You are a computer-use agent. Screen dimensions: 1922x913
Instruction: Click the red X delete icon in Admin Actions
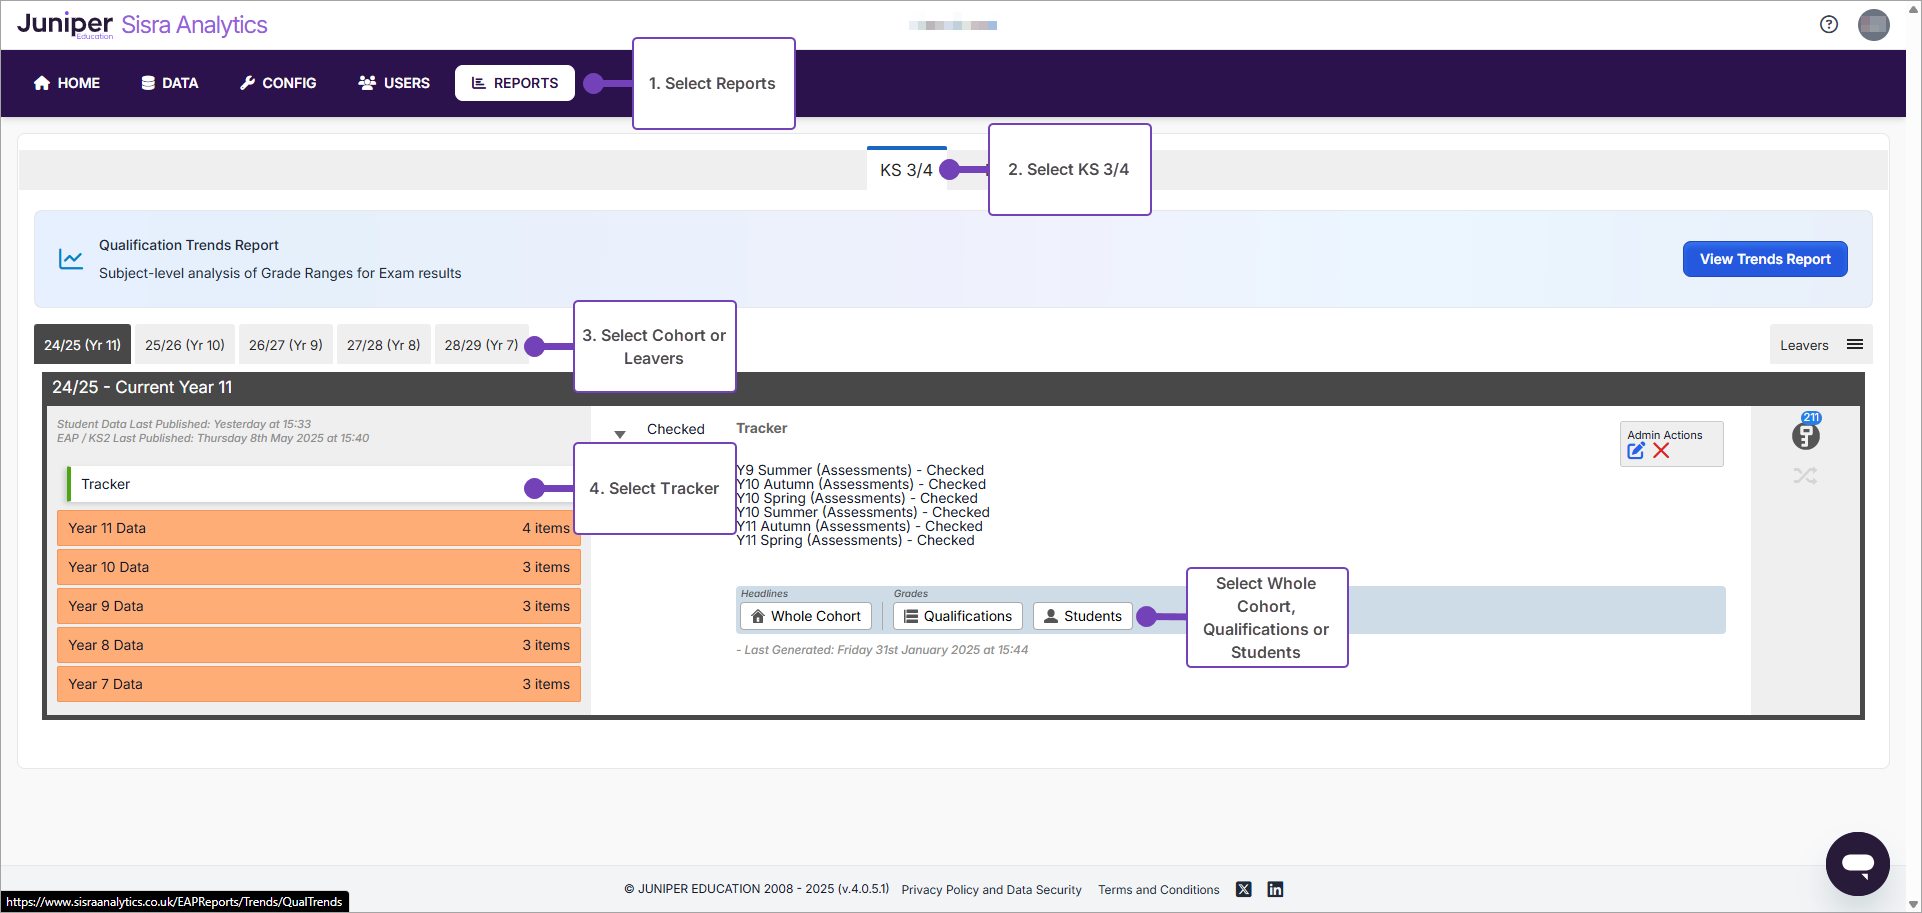coord(1661,451)
